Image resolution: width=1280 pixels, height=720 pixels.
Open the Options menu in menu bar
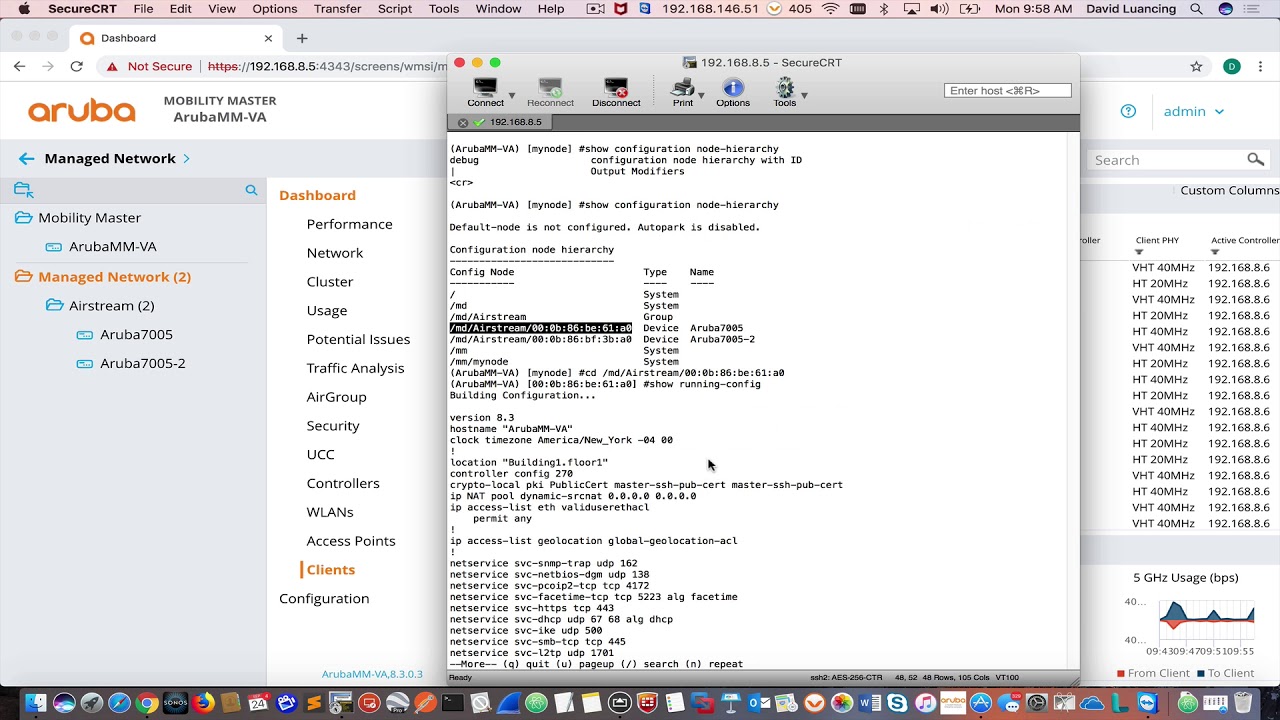(275, 9)
